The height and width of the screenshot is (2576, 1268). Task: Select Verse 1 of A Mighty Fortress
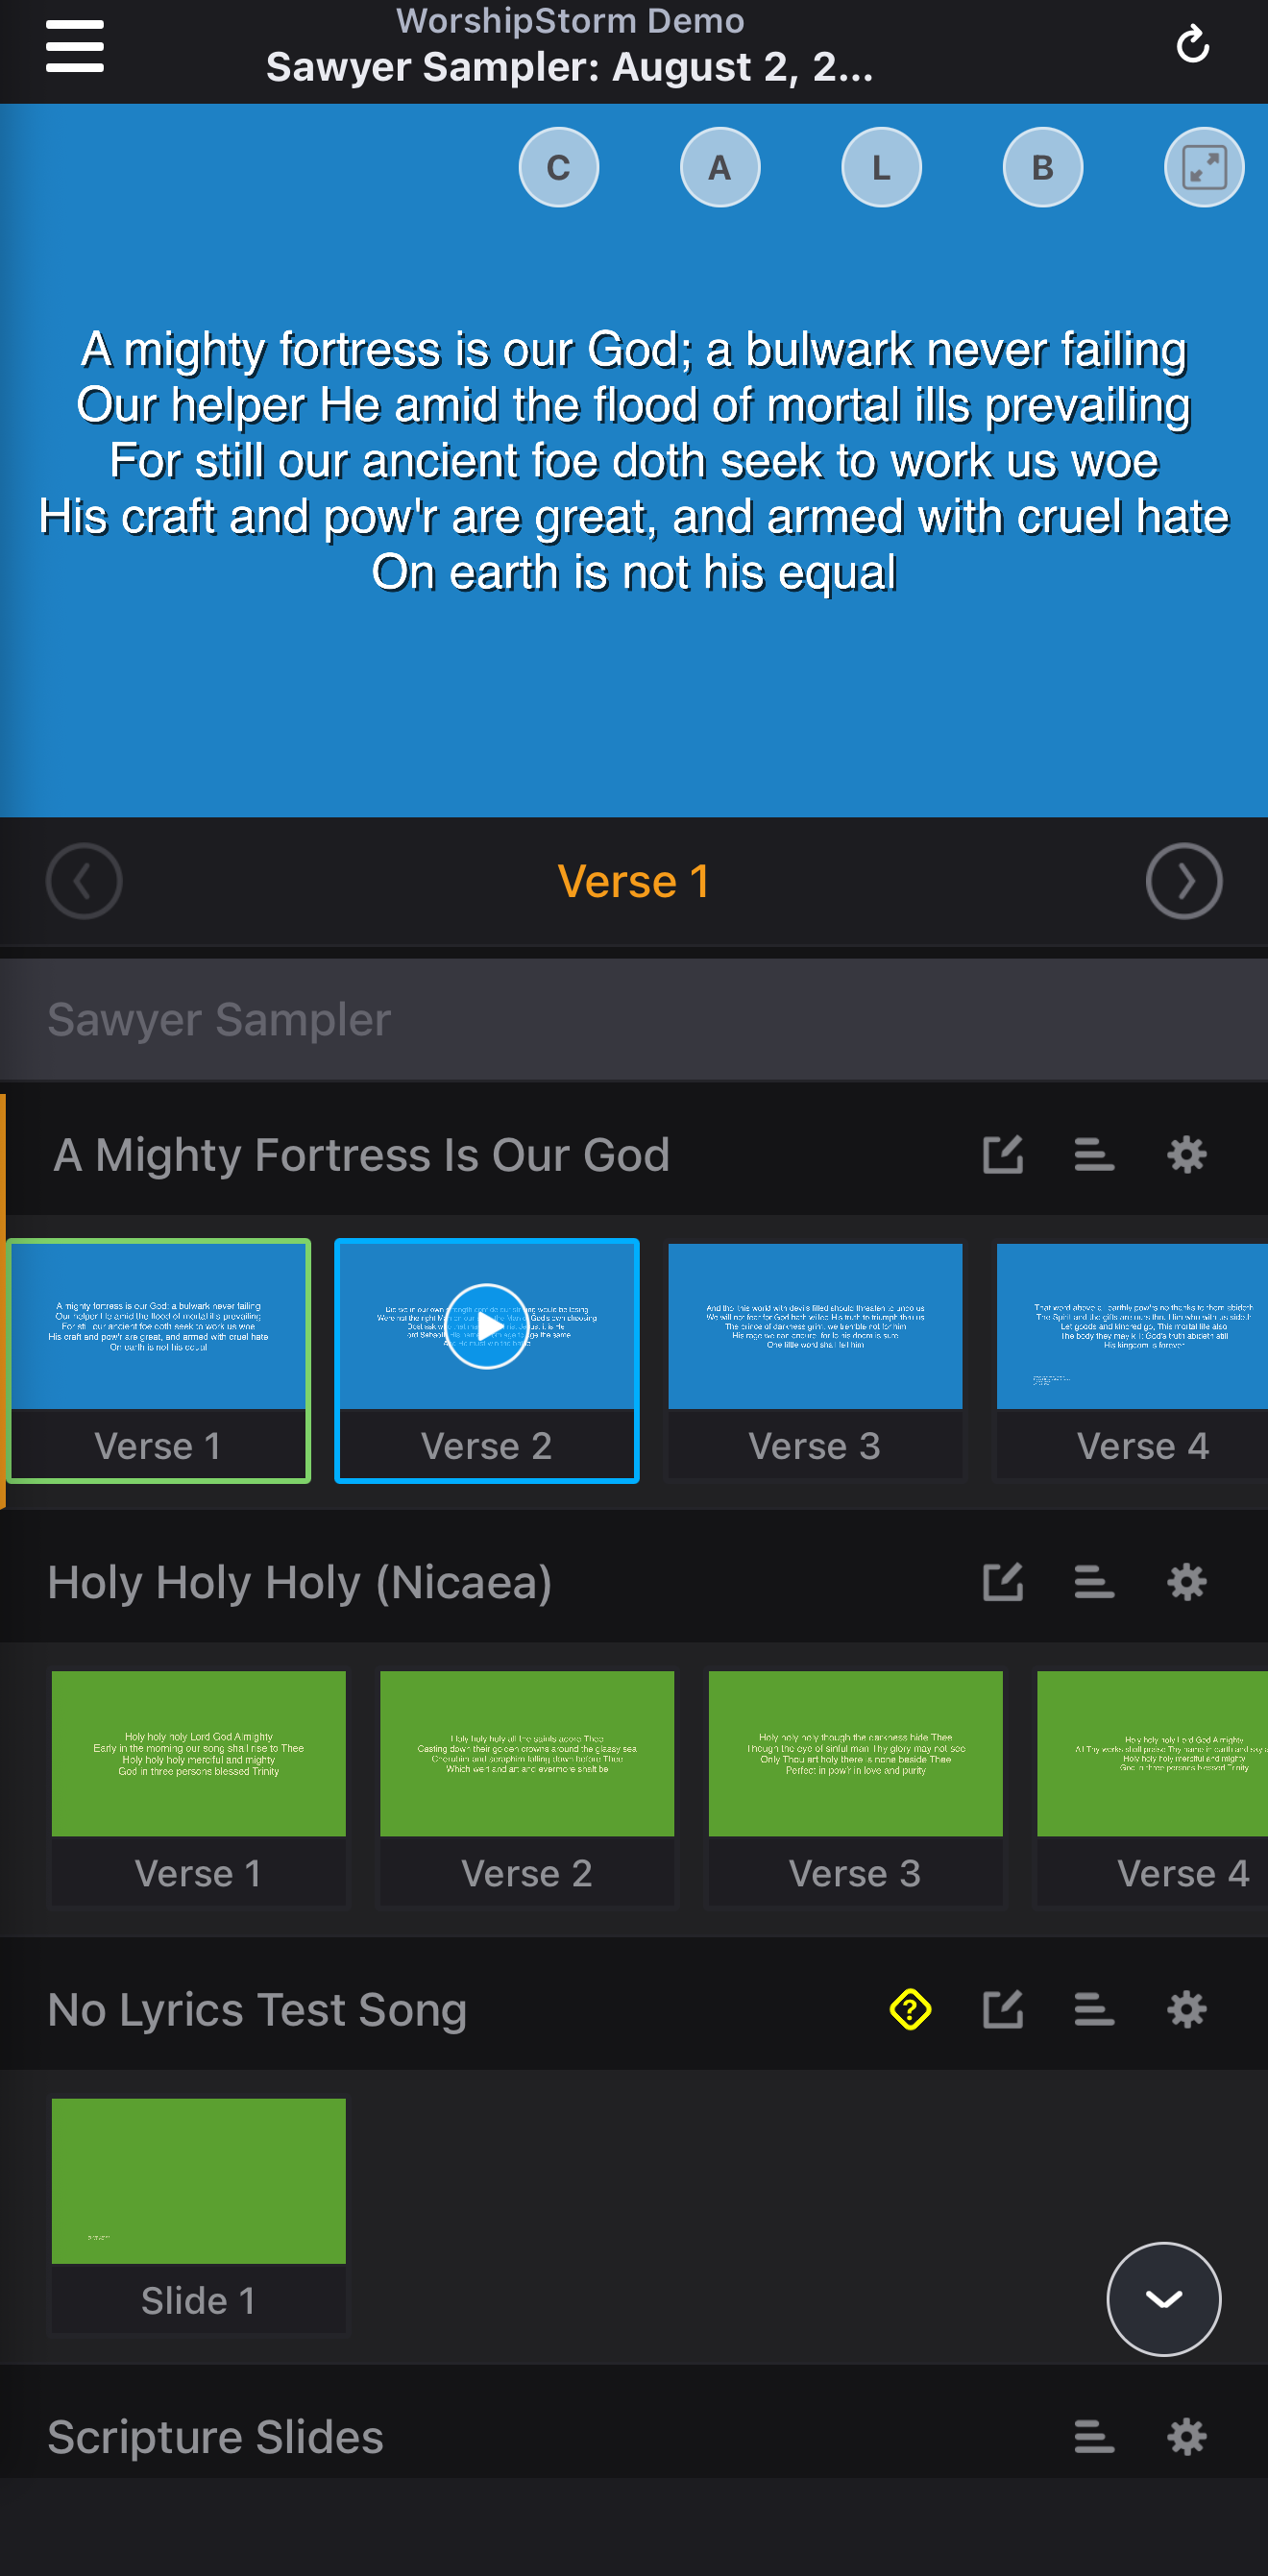pos(159,1360)
